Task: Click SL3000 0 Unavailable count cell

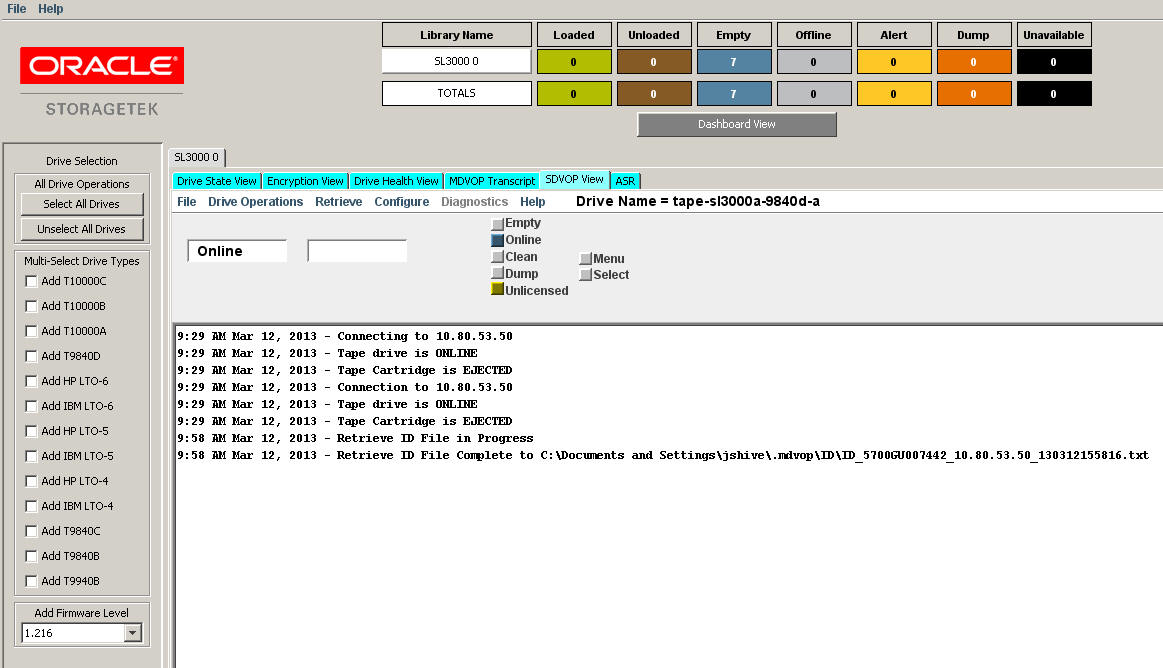Action: (1054, 62)
